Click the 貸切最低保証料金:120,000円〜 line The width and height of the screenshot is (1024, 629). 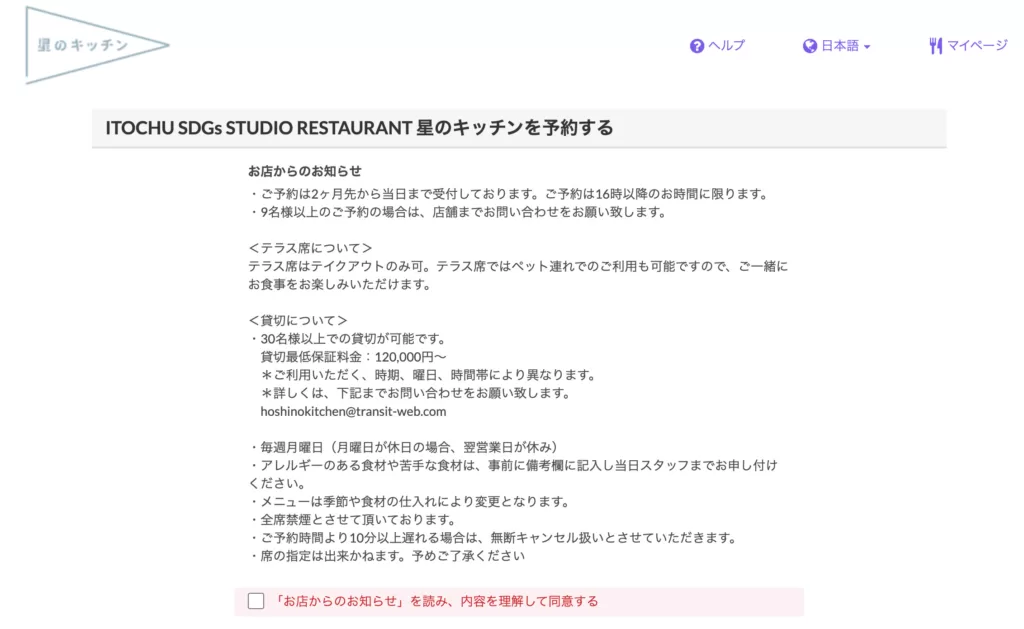point(353,357)
